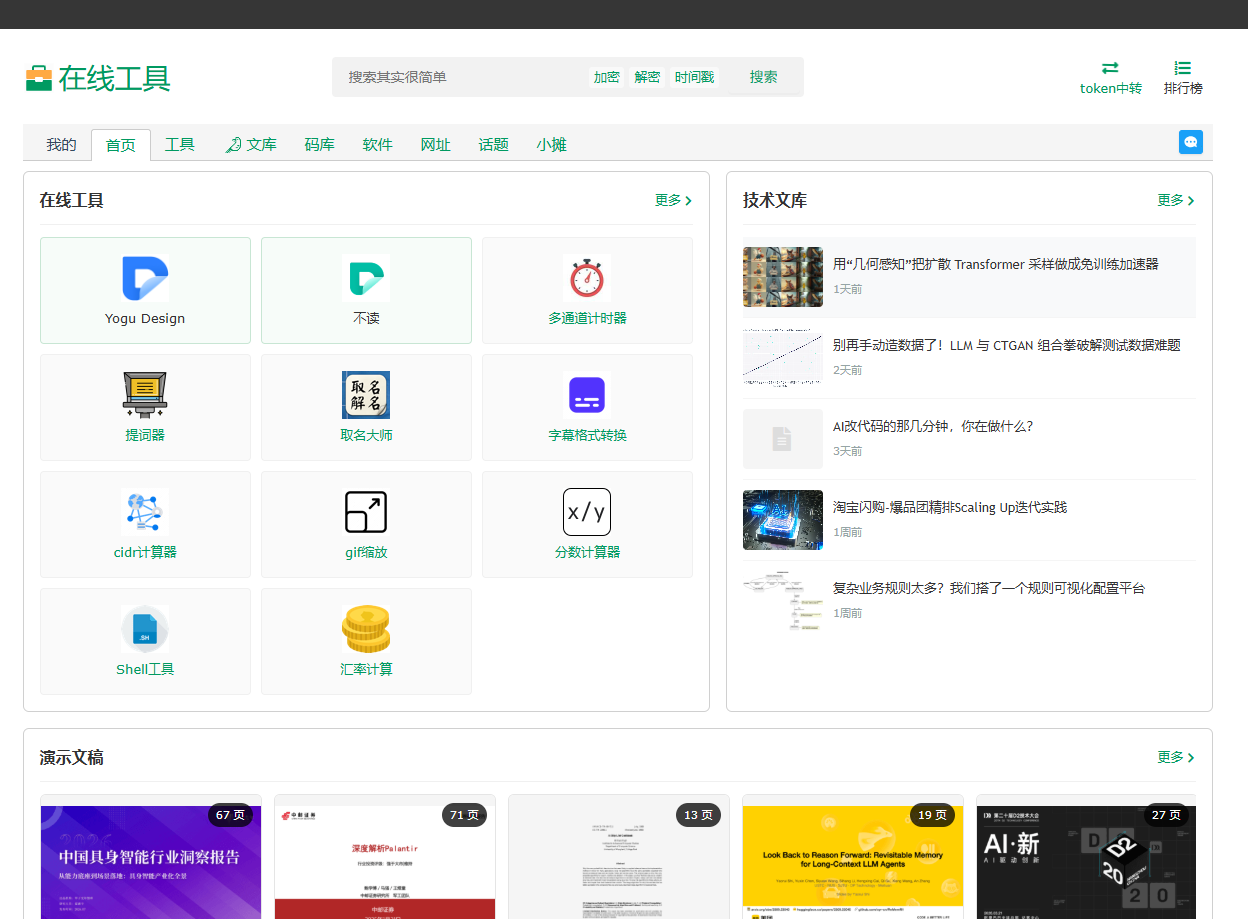Switch to the 文库 tab
1248x919 pixels.
pos(251,145)
